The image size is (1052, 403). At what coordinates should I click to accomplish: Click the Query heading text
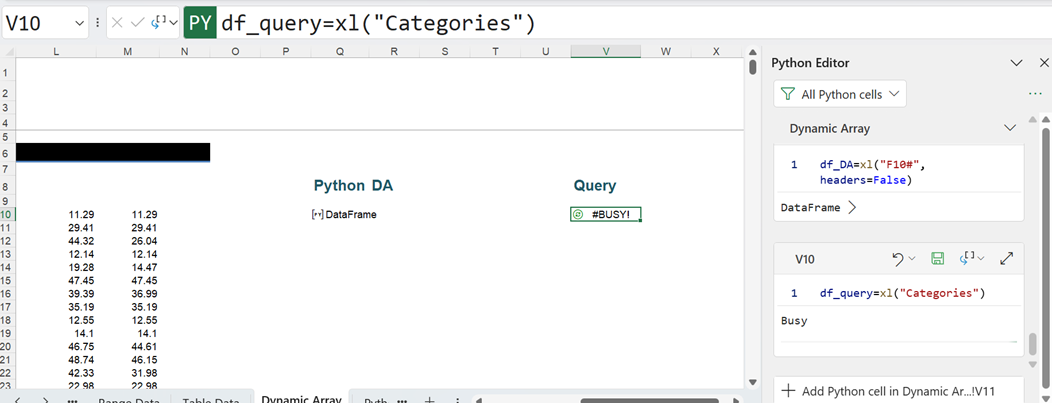[594, 186]
